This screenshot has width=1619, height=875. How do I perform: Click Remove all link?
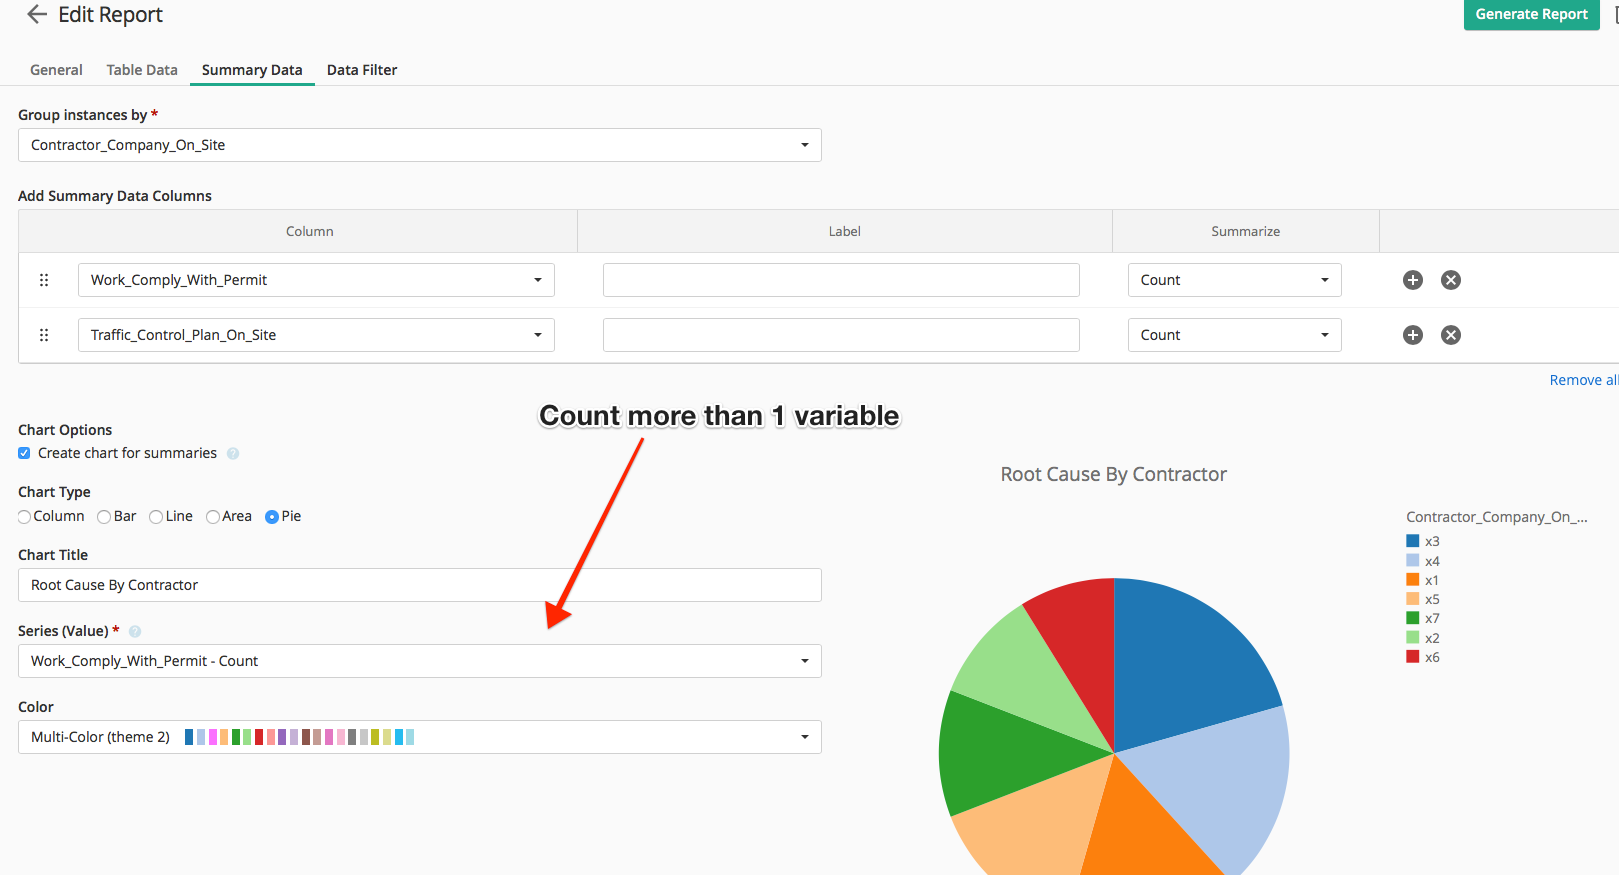tap(1583, 380)
